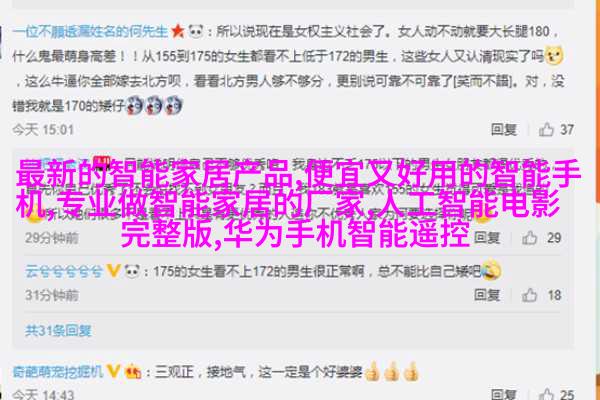Click the panda badge beside 云兮兮兮兮兮
This screenshot has width=600, height=400.
click(x=132, y=271)
